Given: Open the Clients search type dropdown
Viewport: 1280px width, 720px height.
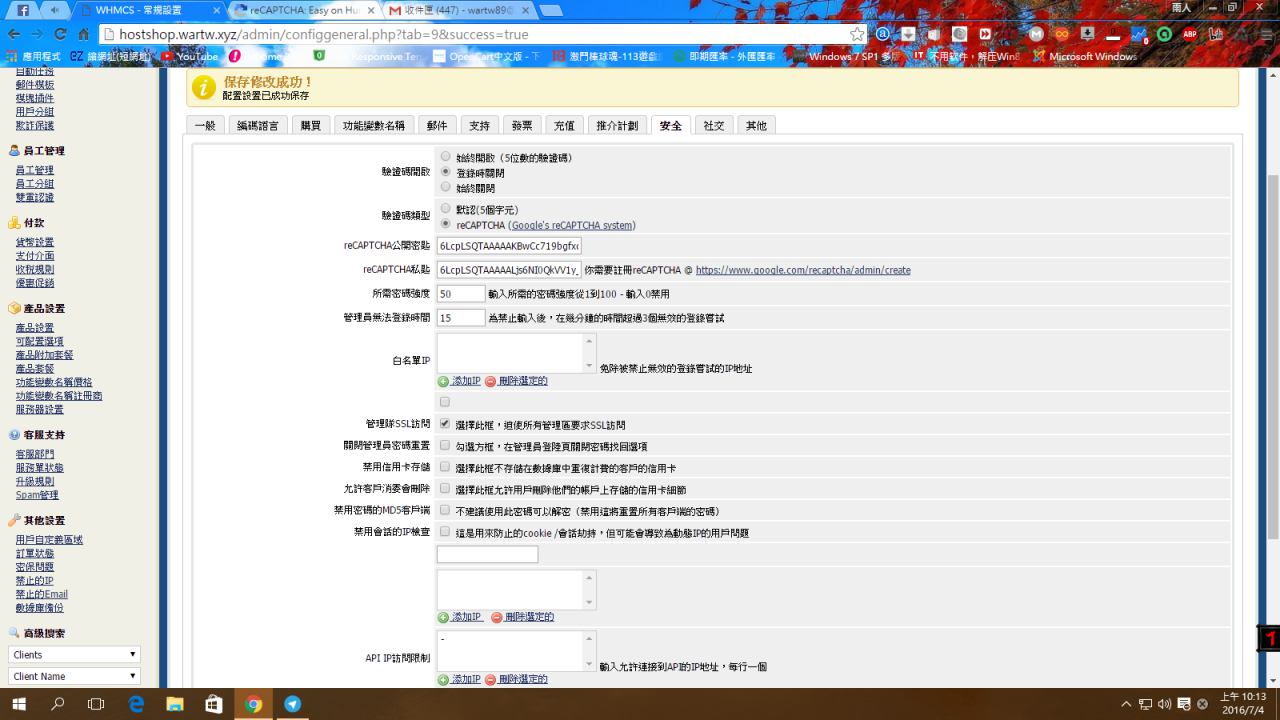Looking at the screenshot, I should 74,654.
